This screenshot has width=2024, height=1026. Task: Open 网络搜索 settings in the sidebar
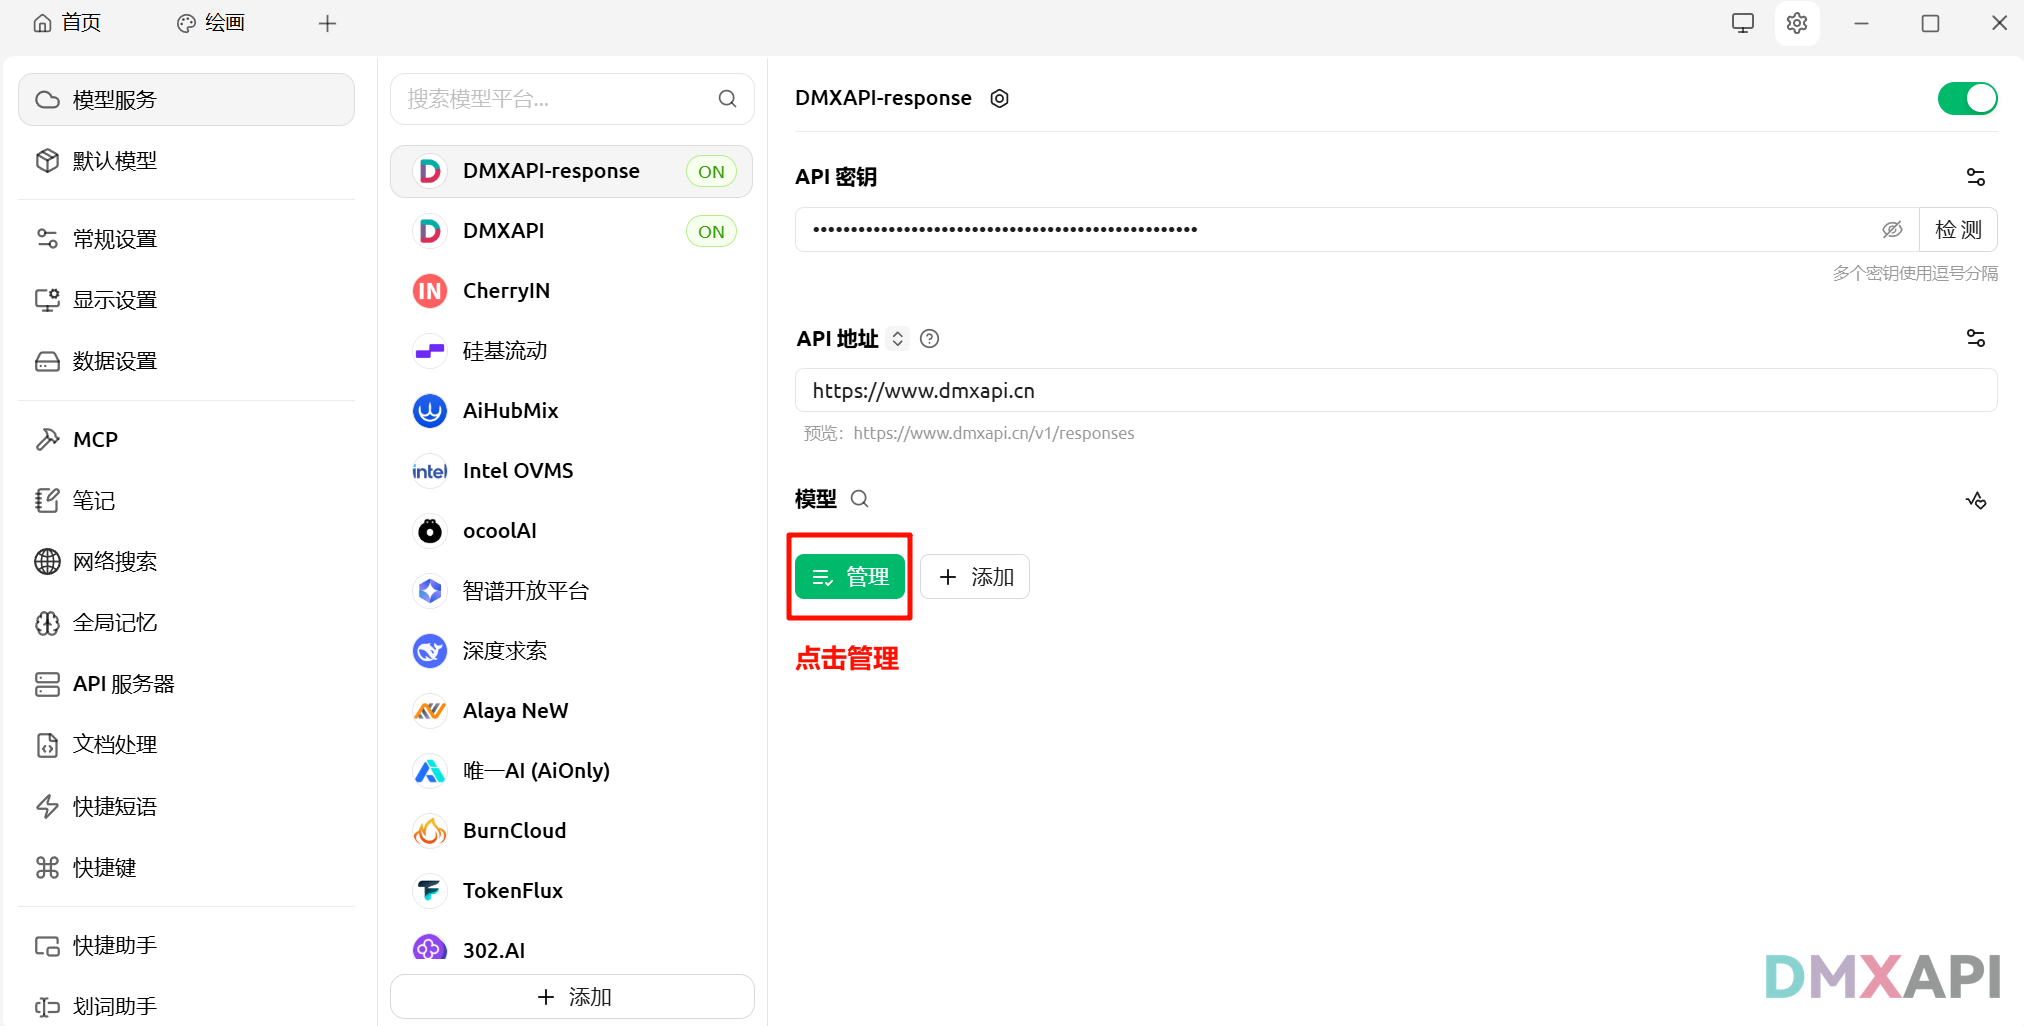pos(115,561)
